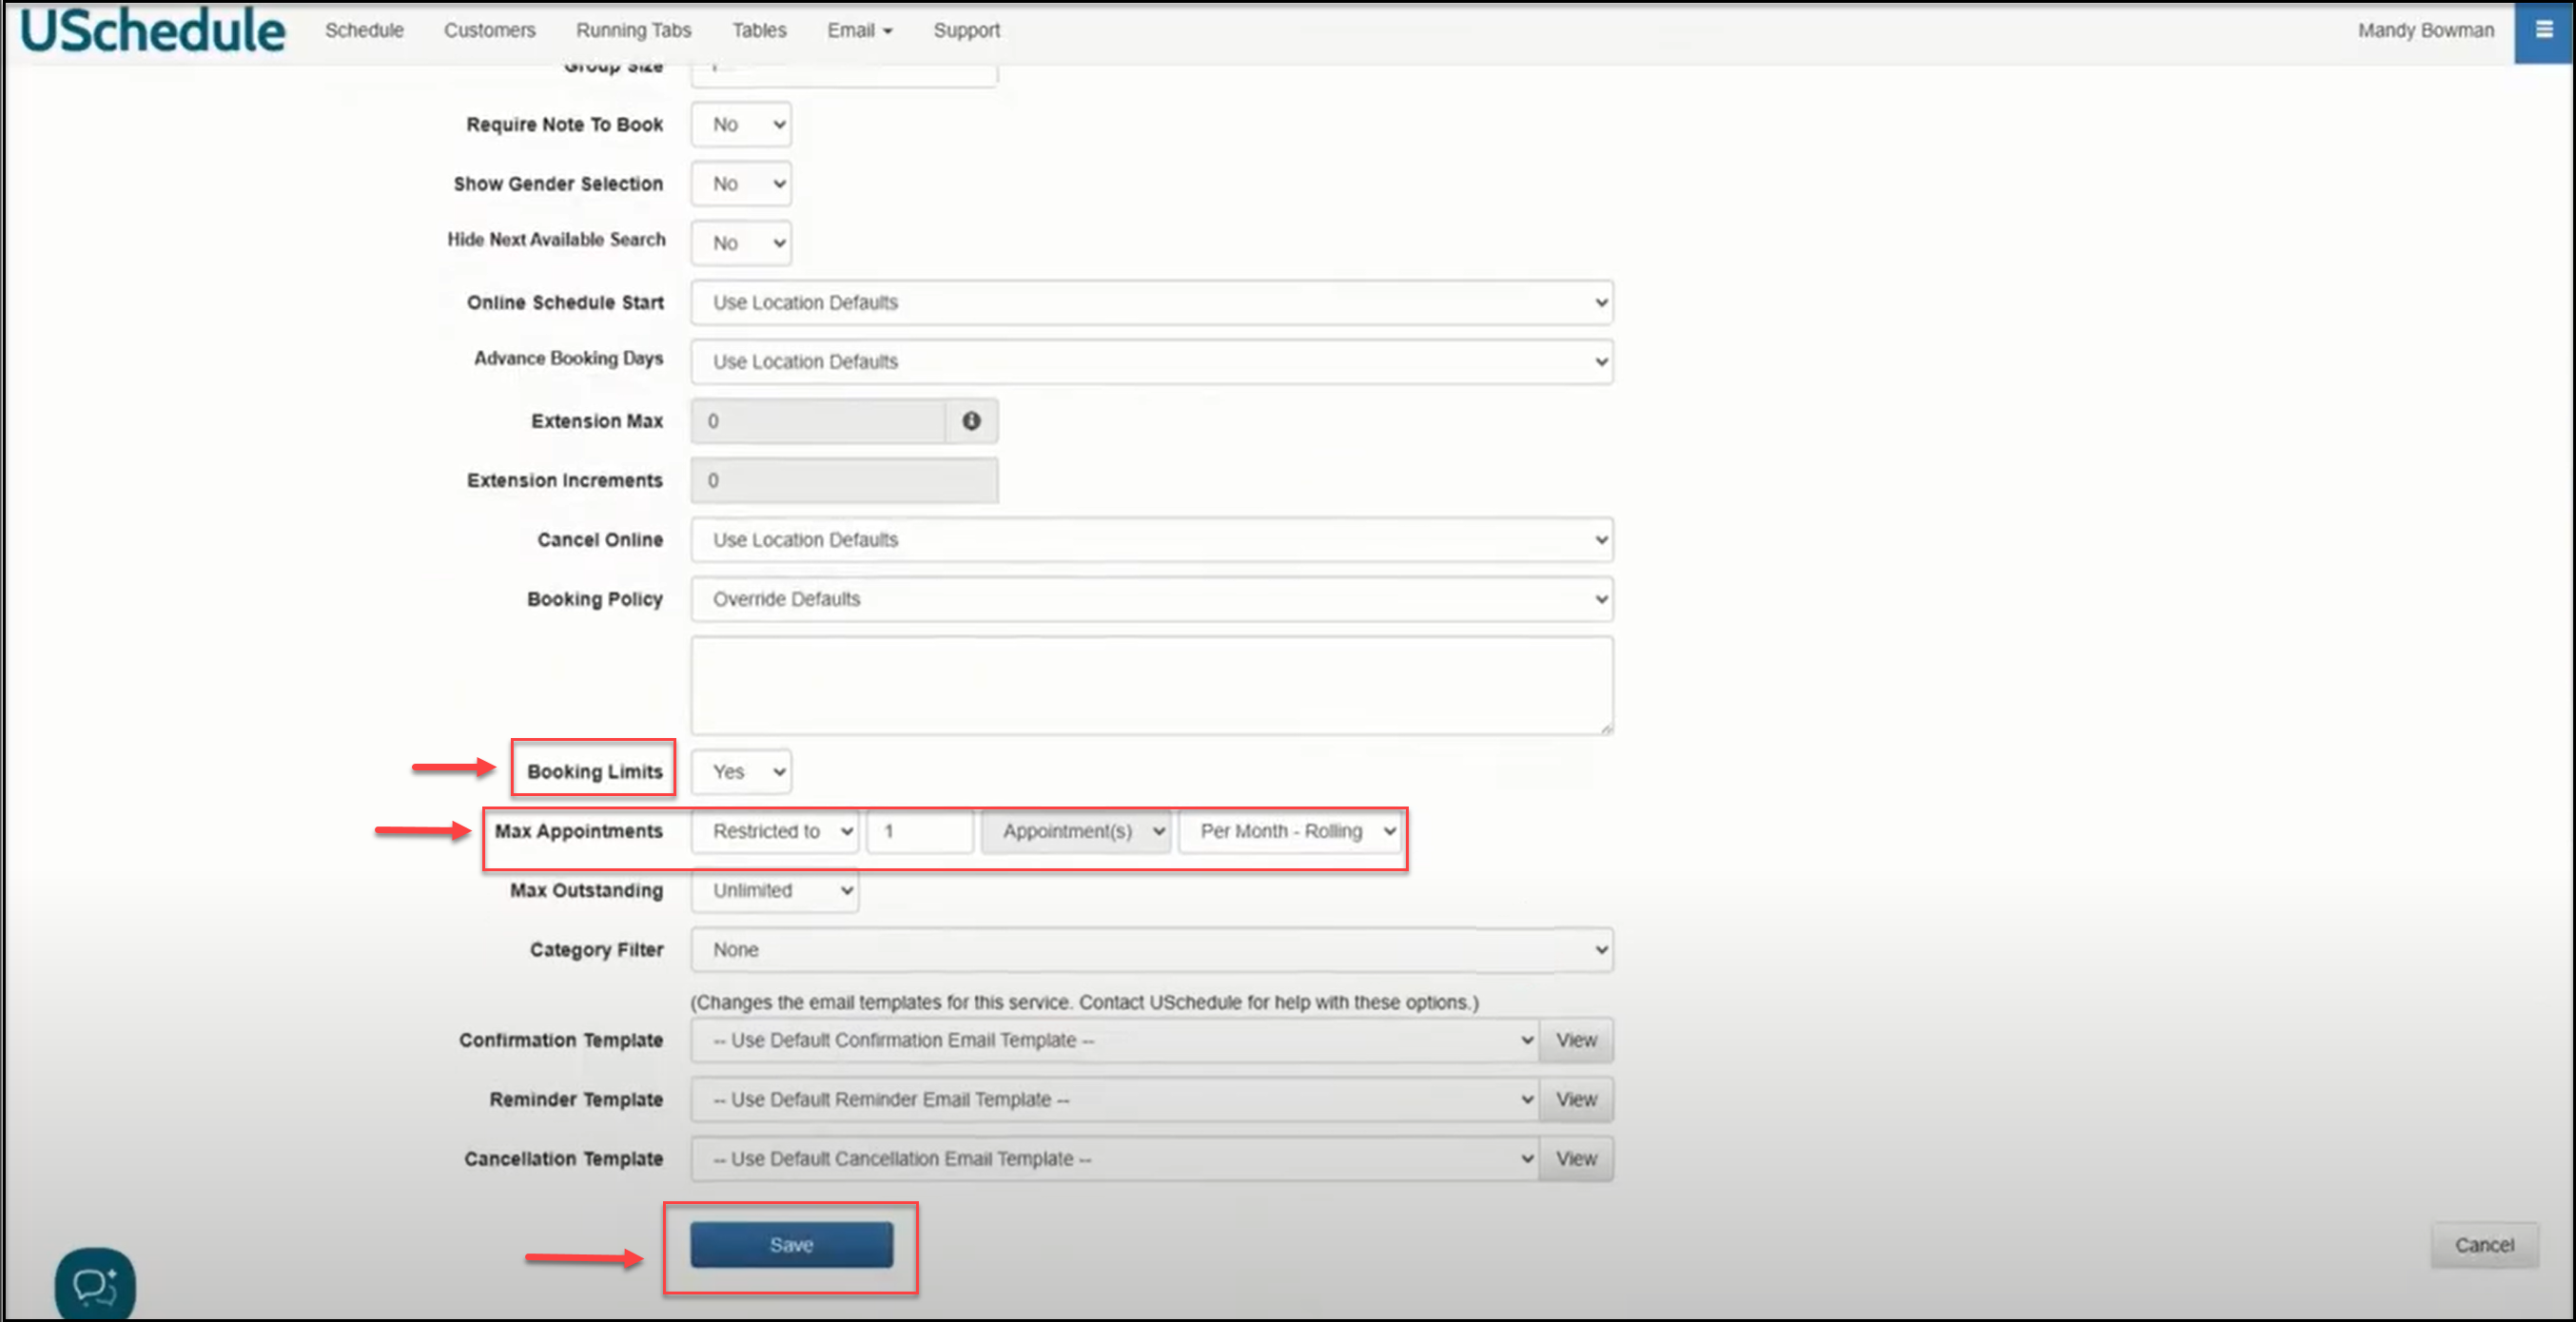Open the chat support widget icon

coord(95,1284)
